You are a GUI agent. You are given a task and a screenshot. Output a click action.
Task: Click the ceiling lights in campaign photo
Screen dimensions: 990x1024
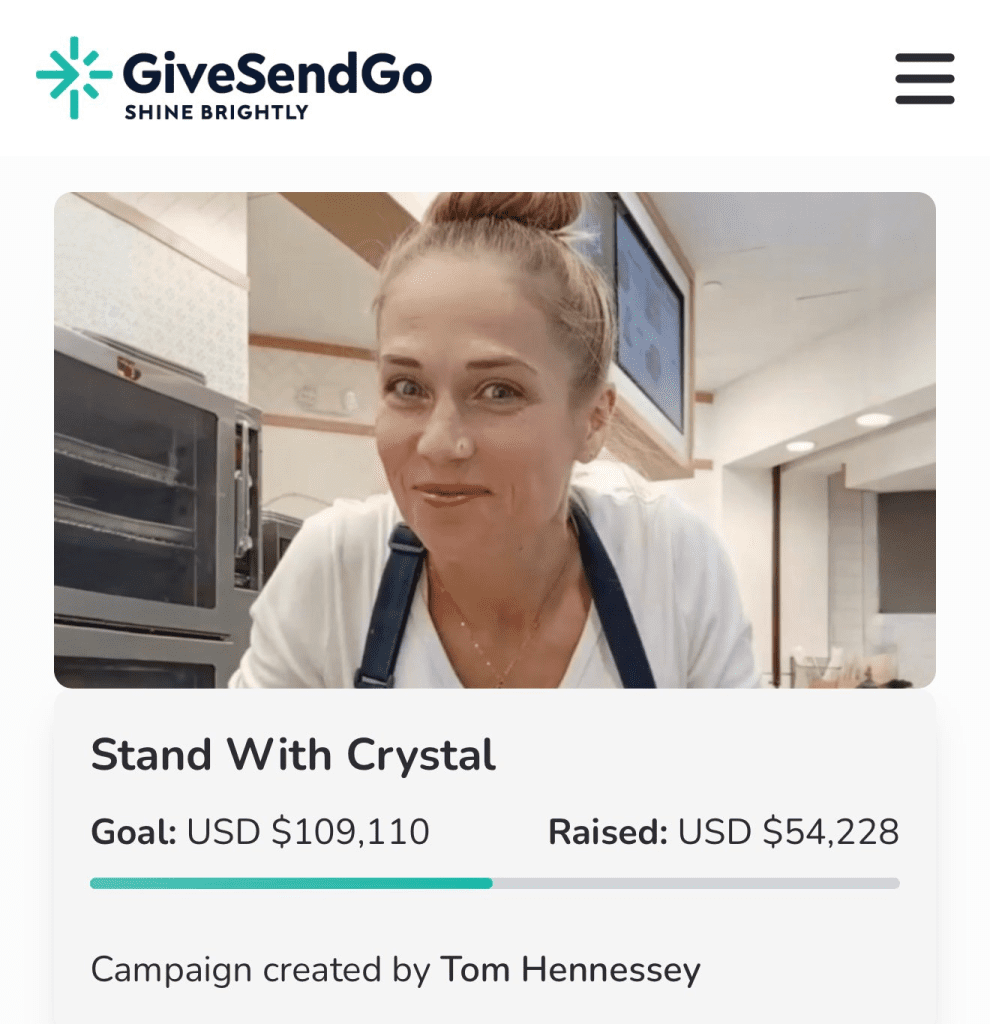pyautogui.click(x=837, y=431)
